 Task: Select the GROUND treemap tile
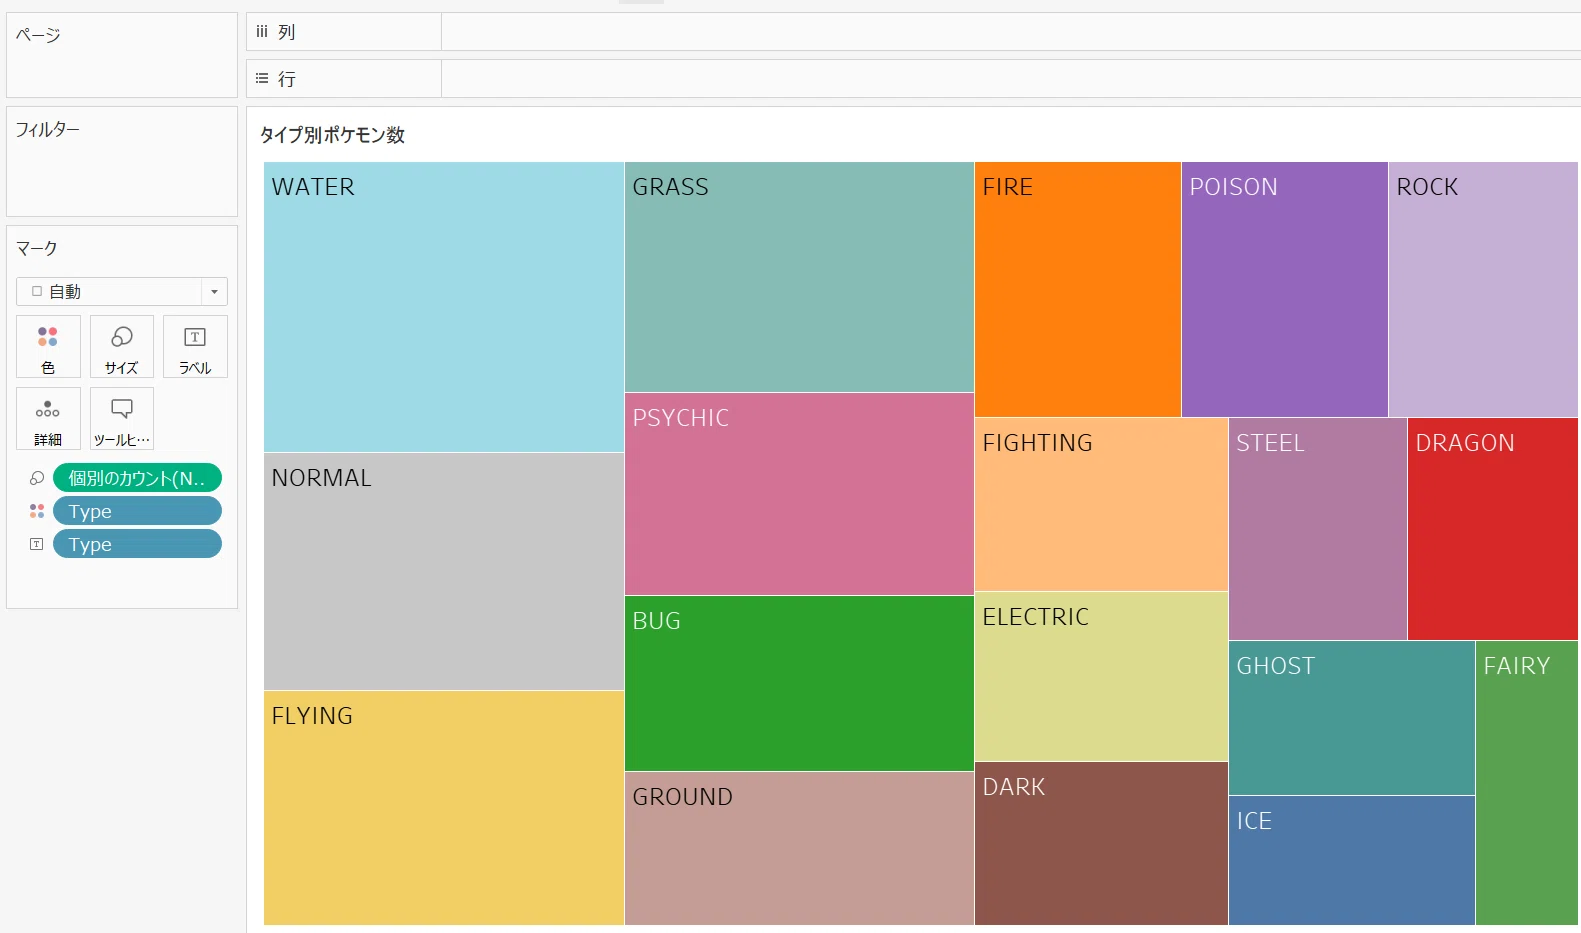(799, 848)
